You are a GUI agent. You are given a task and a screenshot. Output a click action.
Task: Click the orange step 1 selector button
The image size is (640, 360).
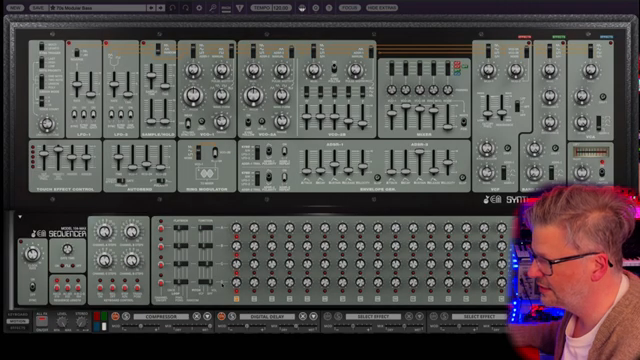236,299
